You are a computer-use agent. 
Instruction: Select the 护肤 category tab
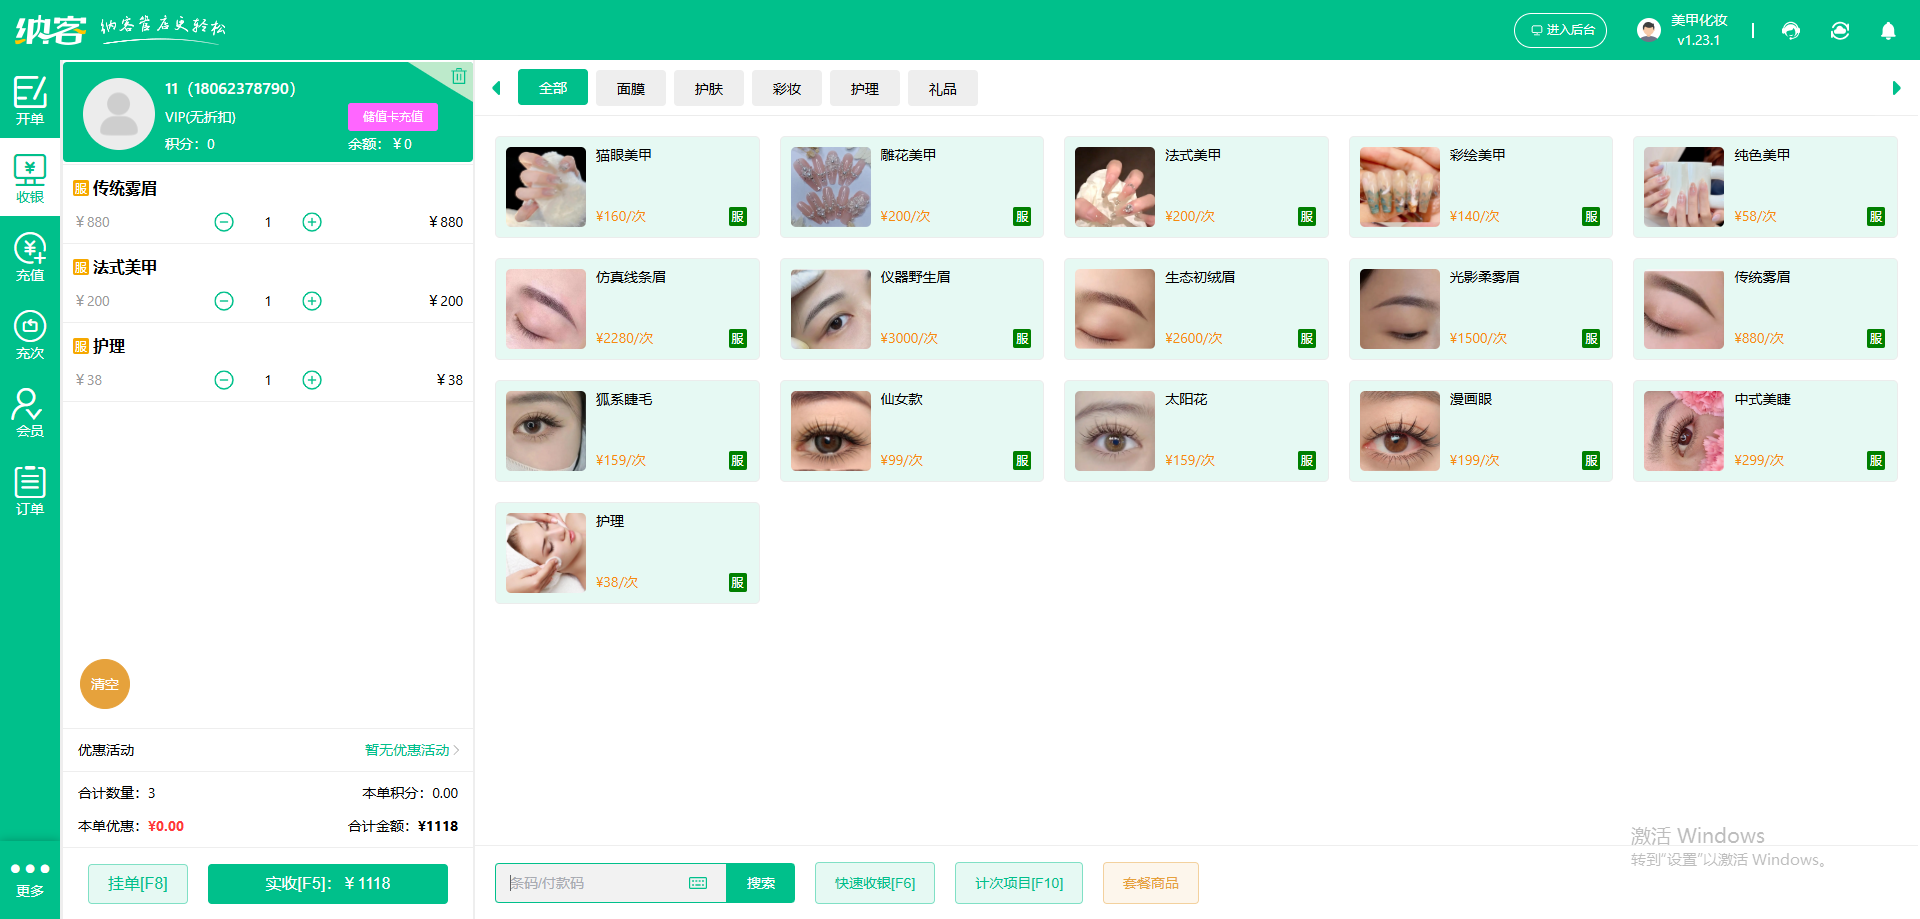tap(709, 88)
